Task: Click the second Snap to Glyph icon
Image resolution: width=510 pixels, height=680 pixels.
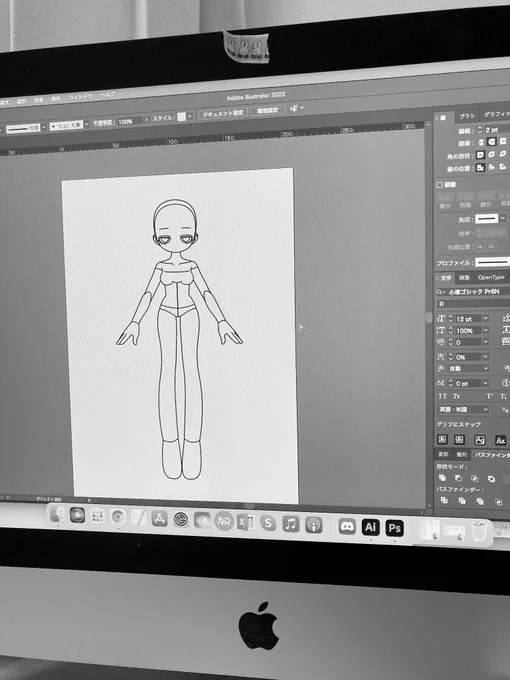Action: (459, 440)
